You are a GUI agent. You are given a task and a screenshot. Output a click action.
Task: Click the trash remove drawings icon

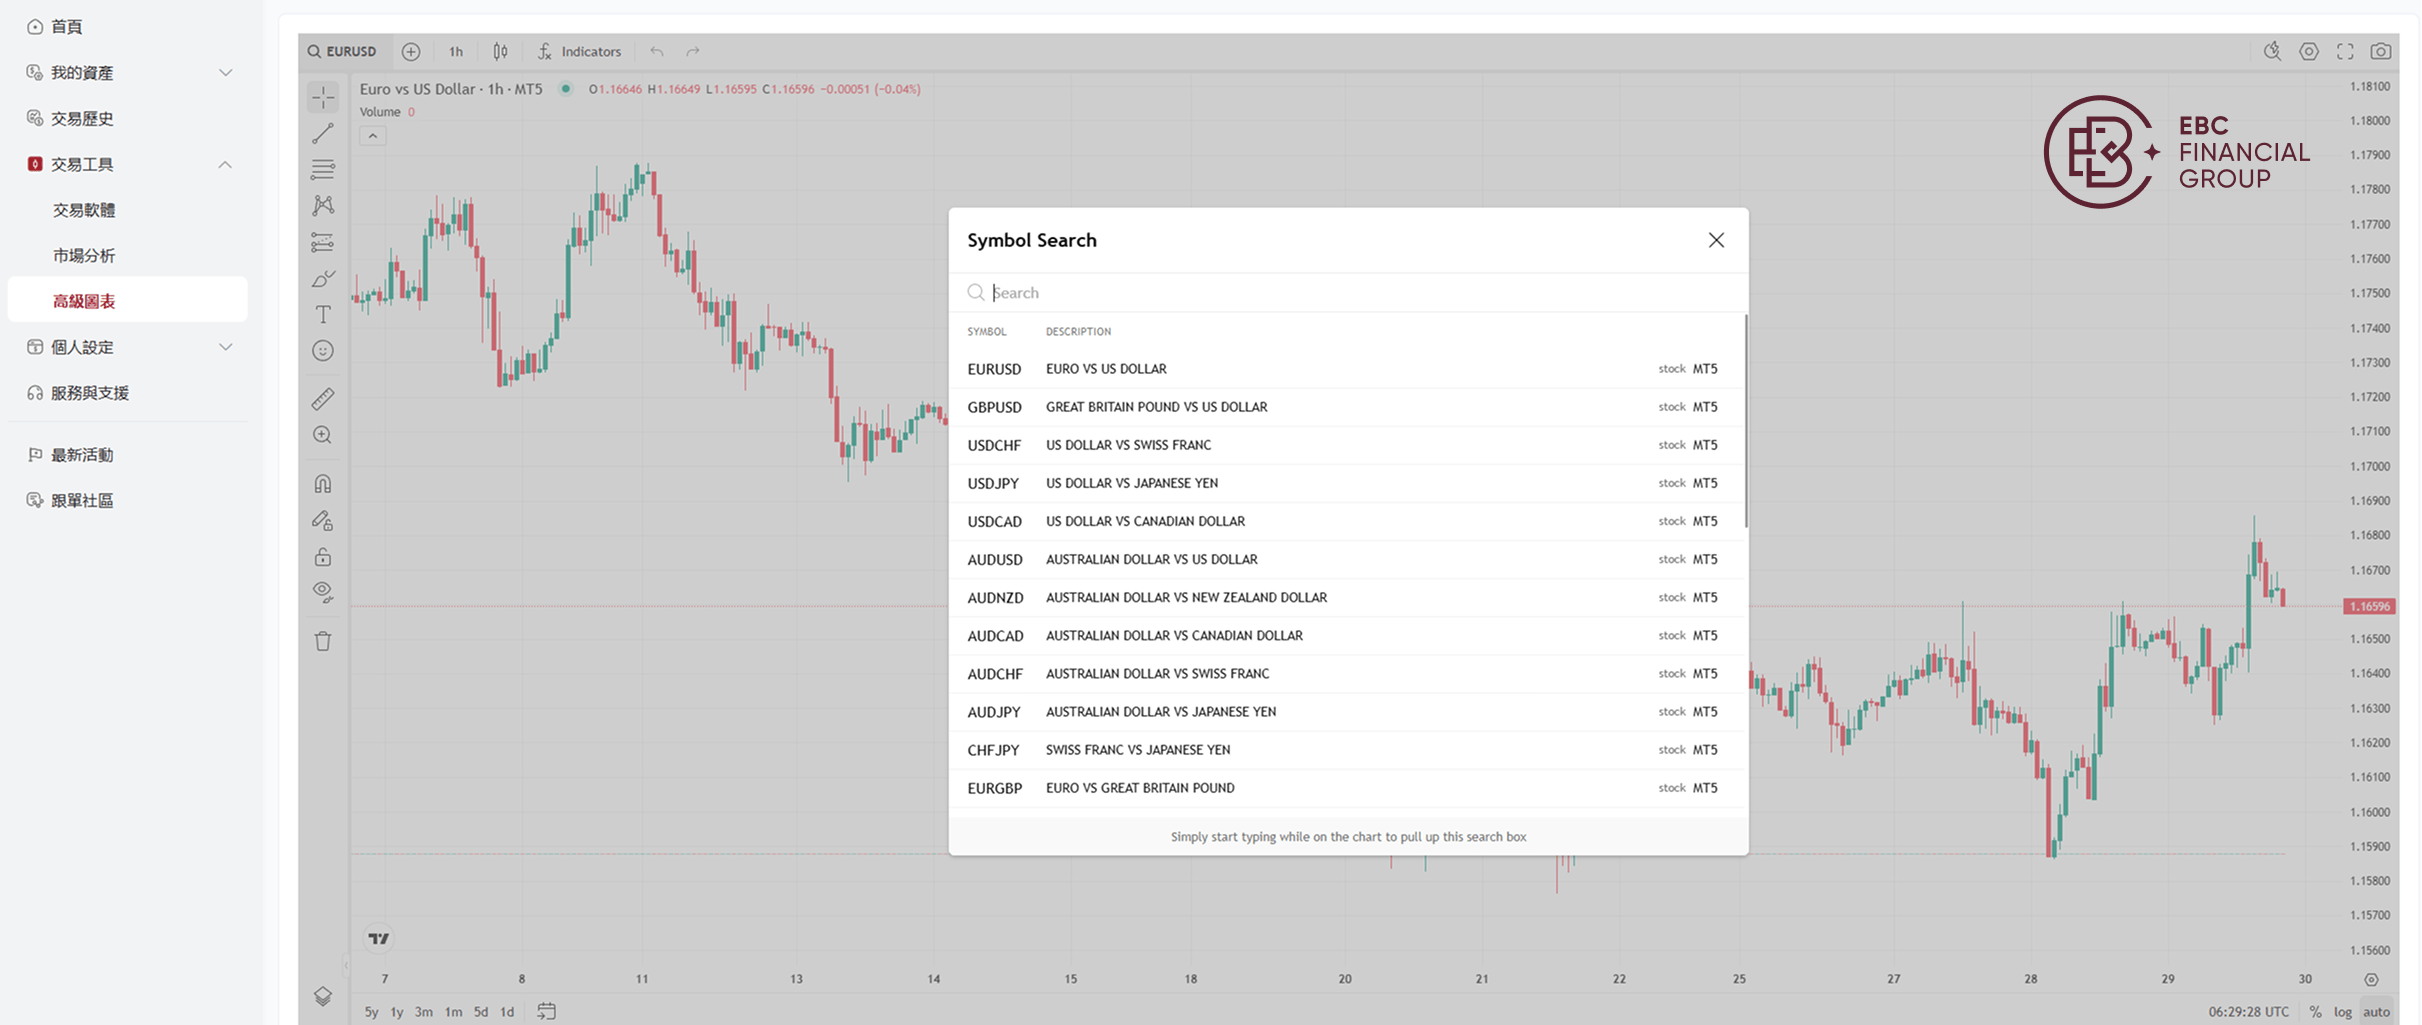click(323, 641)
